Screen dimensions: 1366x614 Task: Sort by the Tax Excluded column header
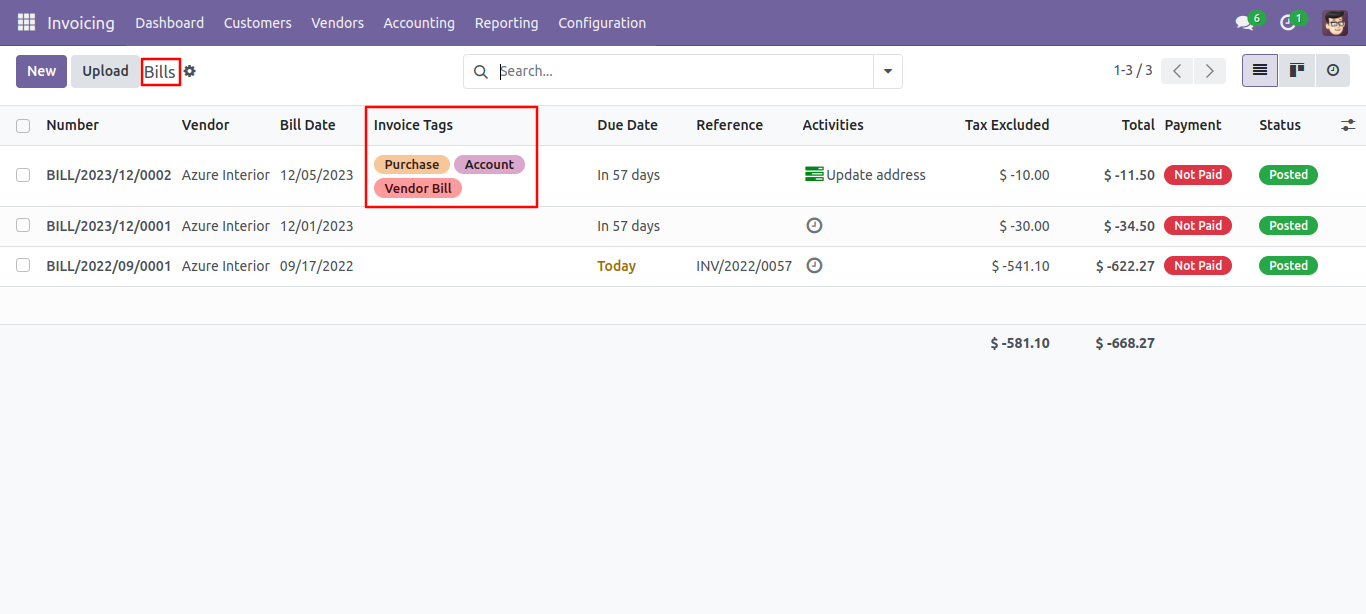pyautogui.click(x=1007, y=125)
